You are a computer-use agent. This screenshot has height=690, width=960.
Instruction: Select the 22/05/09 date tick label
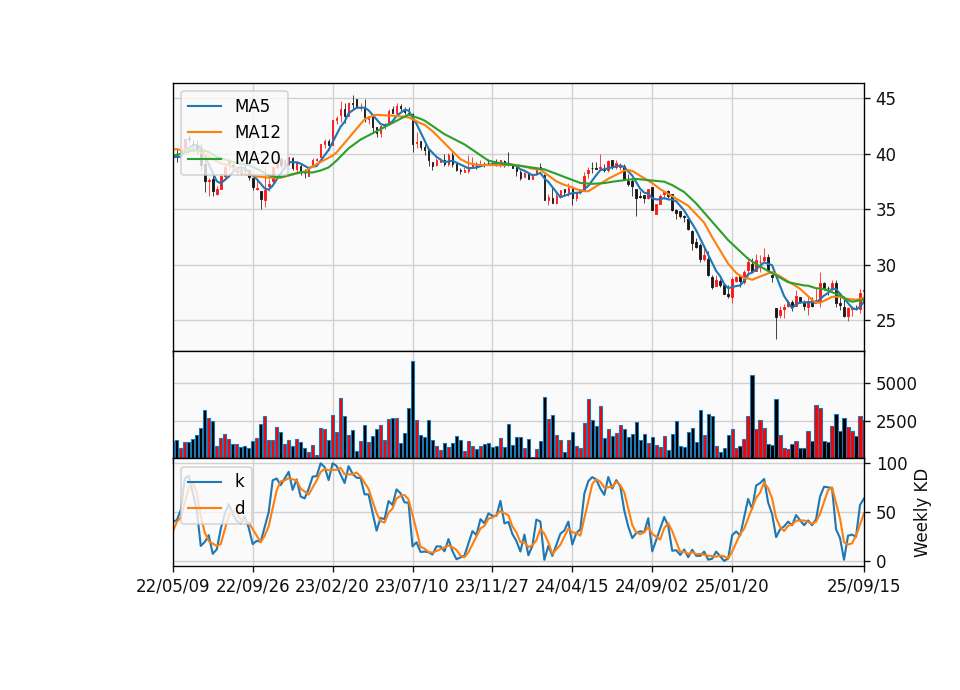pos(173,586)
